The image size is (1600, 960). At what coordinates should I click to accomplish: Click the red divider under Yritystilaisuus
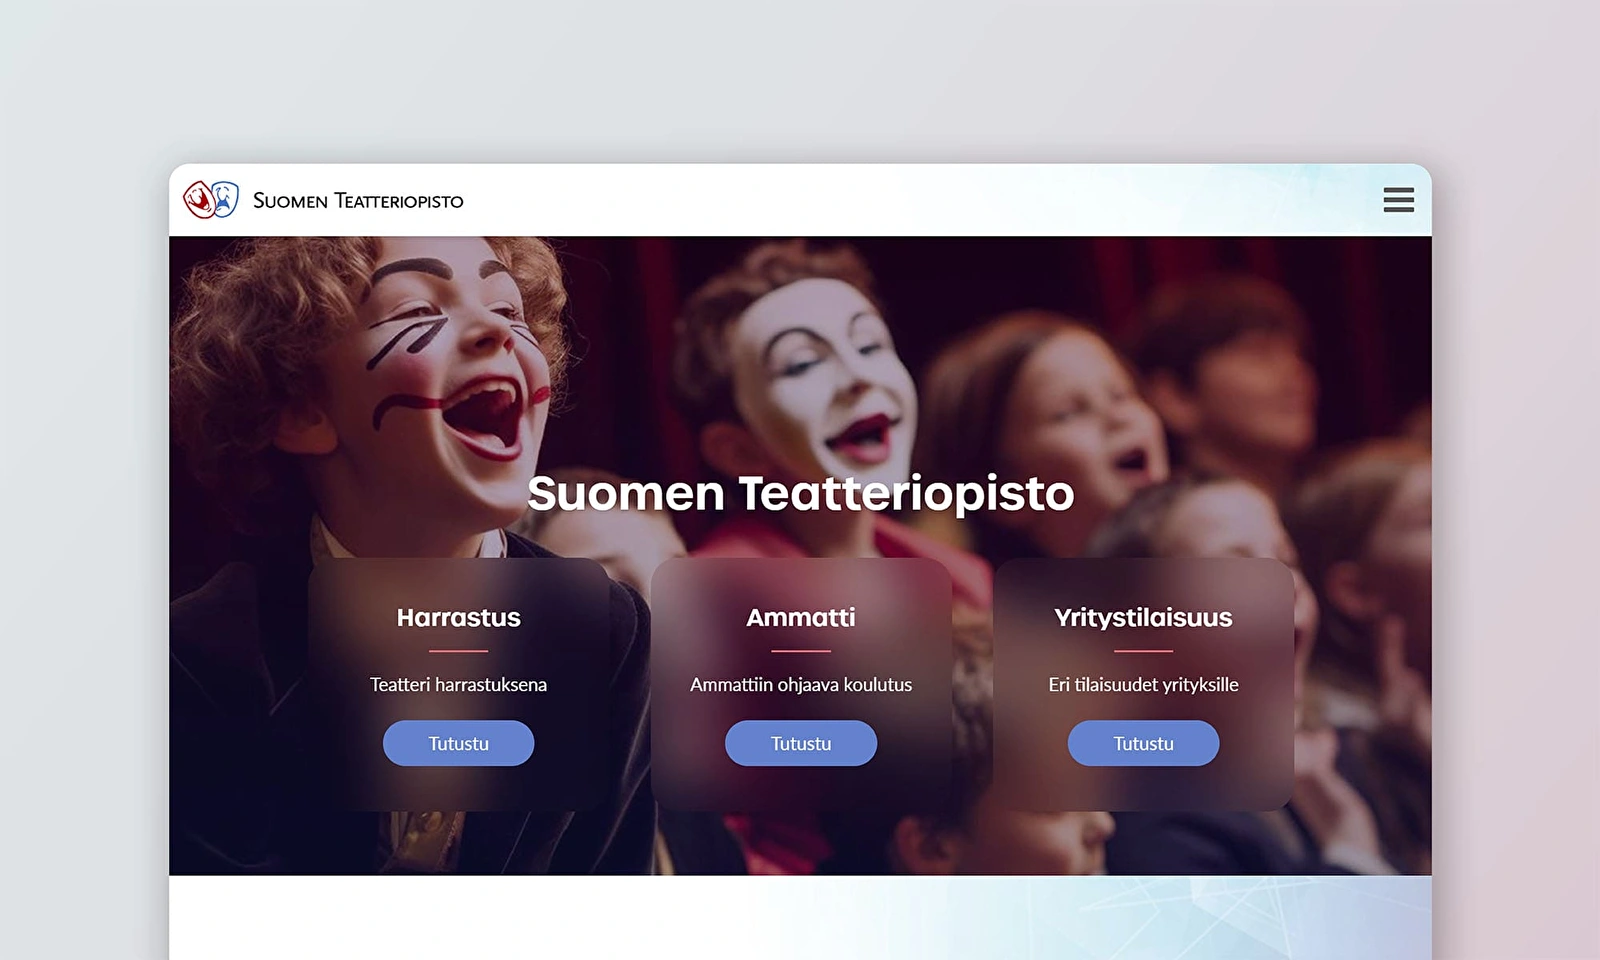[1143, 651]
